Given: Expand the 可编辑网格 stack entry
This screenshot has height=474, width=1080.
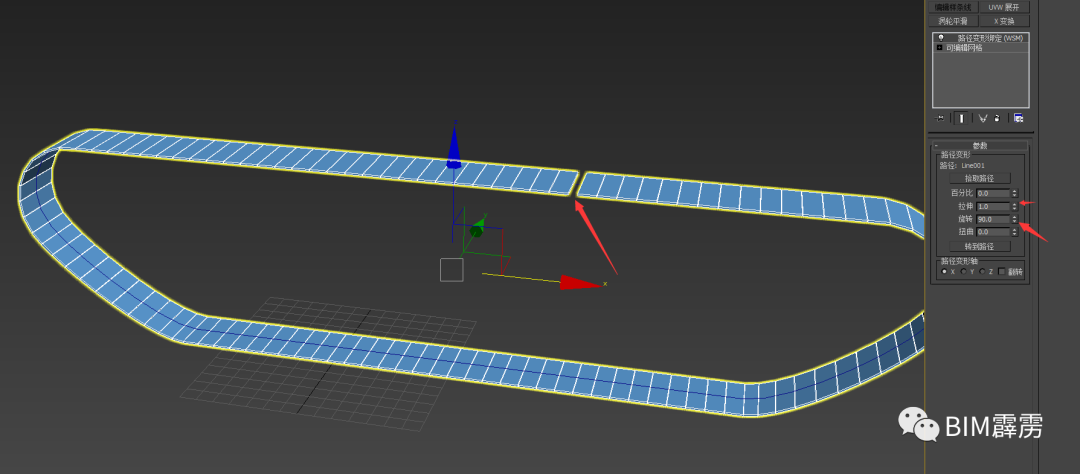Looking at the screenshot, I should click(939, 48).
